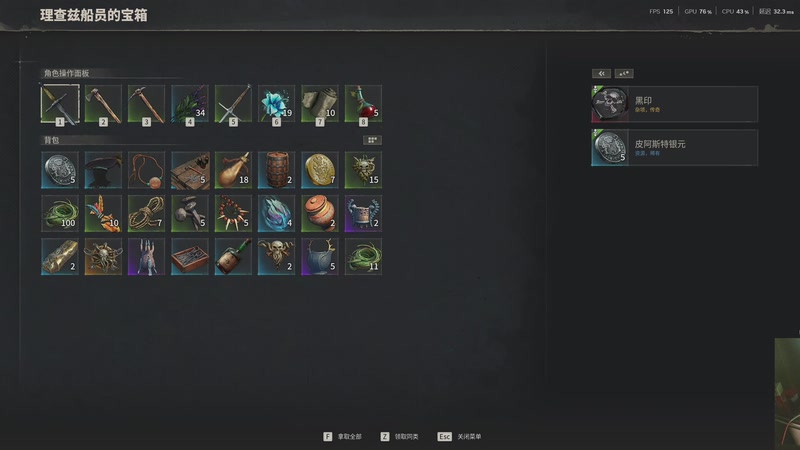The image size is (800, 450).
Task: Click the gold ingot stack of 2
Action: (60, 257)
